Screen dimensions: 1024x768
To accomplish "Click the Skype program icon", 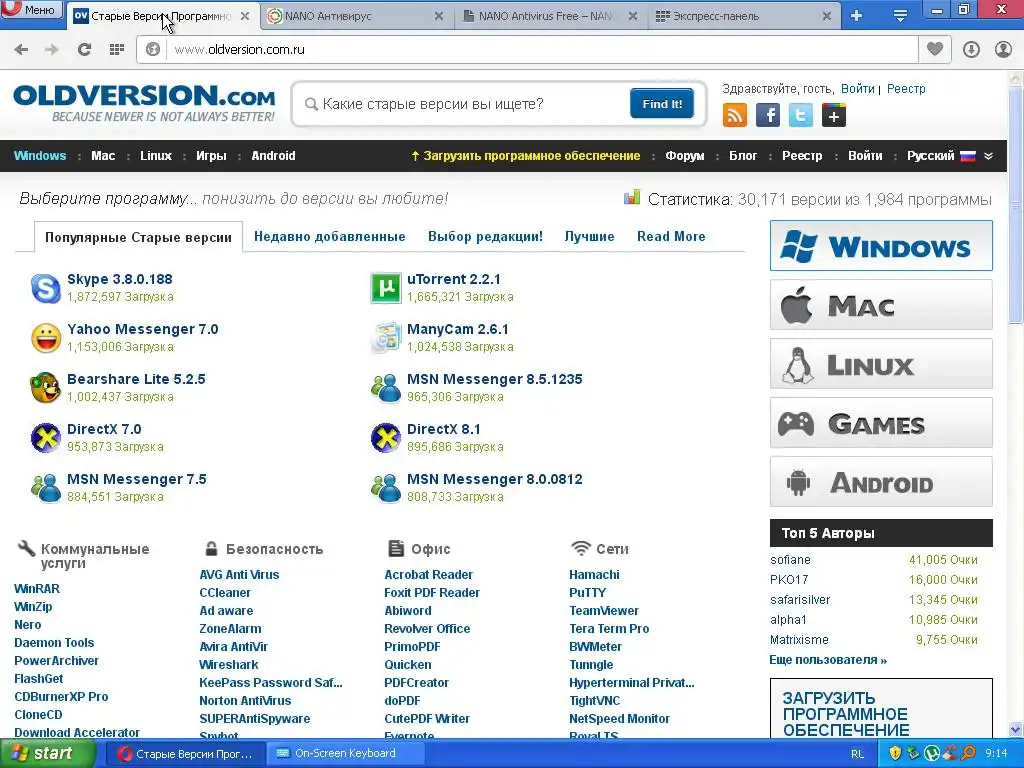I will 46,288.
